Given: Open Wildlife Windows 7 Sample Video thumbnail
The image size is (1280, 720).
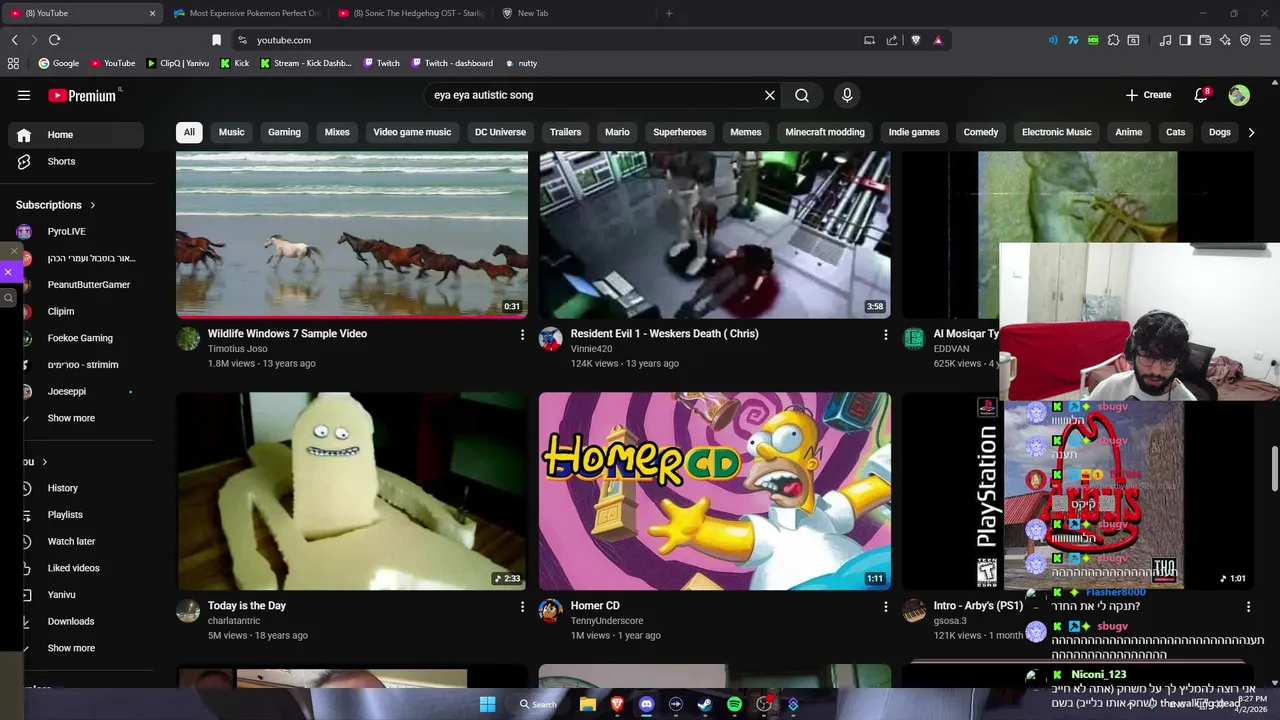Looking at the screenshot, I should pyautogui.click(x=352, y=234).
